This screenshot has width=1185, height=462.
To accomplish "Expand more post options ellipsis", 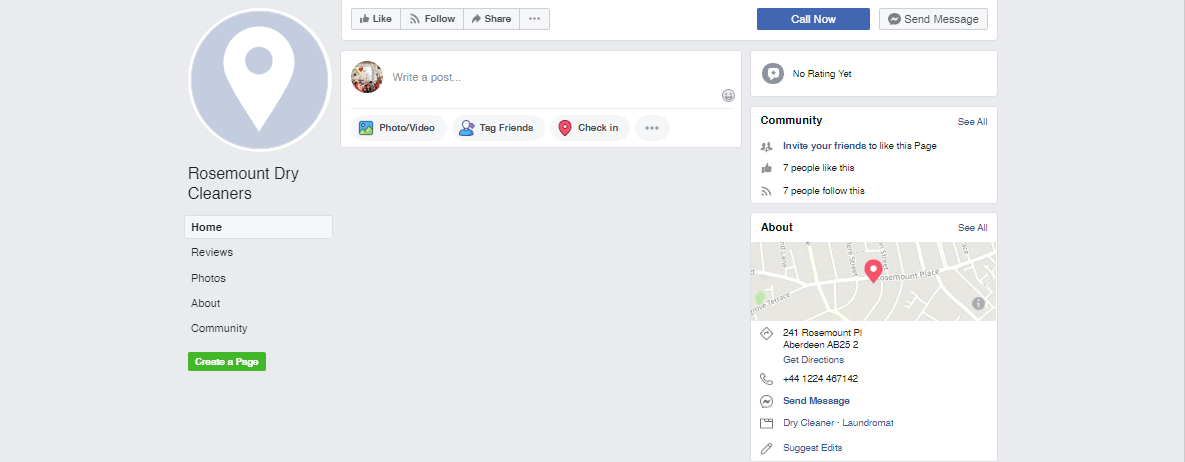I will click(652, 128).
